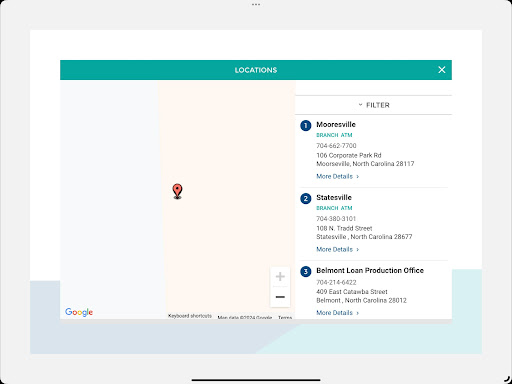The width and height of the screenshot is (512, 384).
Task: Open the Statesville location title
Action: (334, 197)
